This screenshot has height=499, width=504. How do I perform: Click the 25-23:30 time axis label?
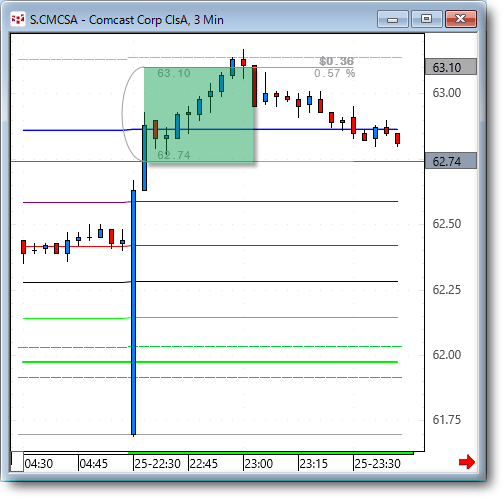click(x=377, y=464)
